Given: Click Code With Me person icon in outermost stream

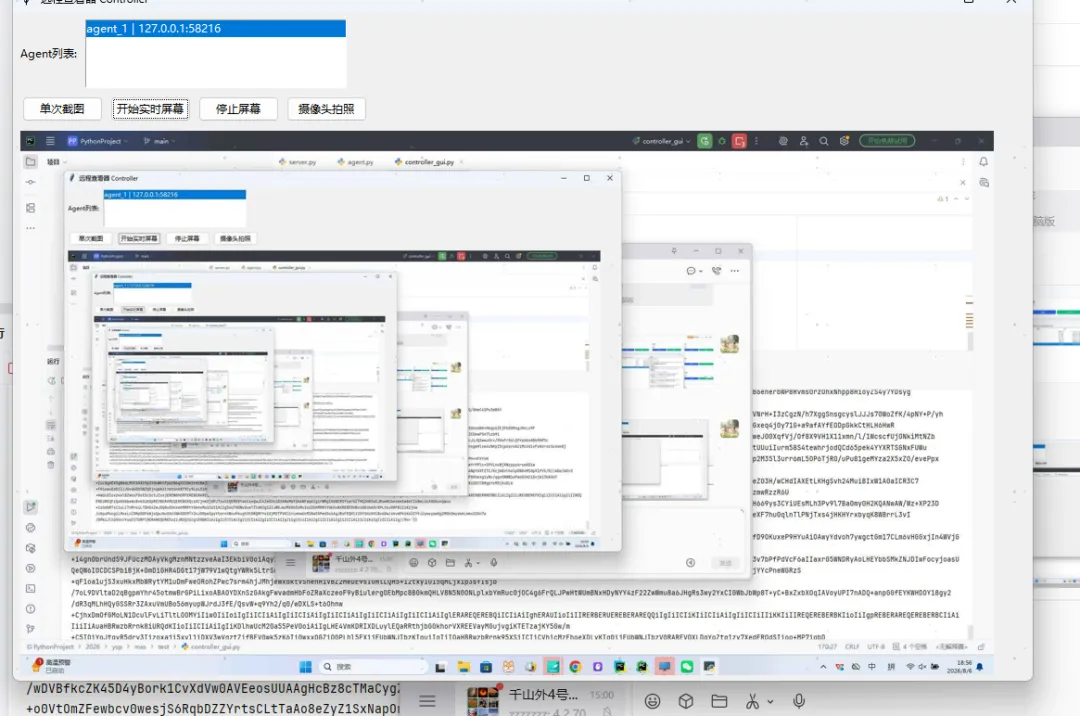Looking at the screenshot, I should 804,141.
